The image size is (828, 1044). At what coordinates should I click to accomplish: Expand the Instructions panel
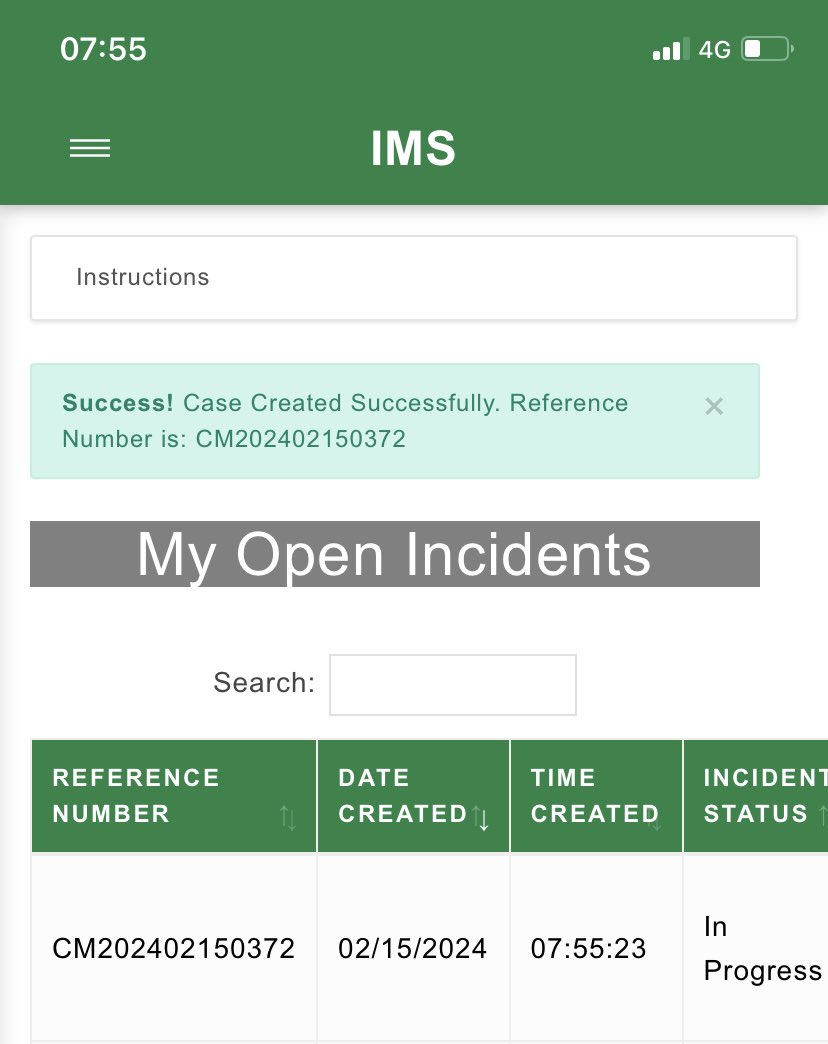pos(413,278)
